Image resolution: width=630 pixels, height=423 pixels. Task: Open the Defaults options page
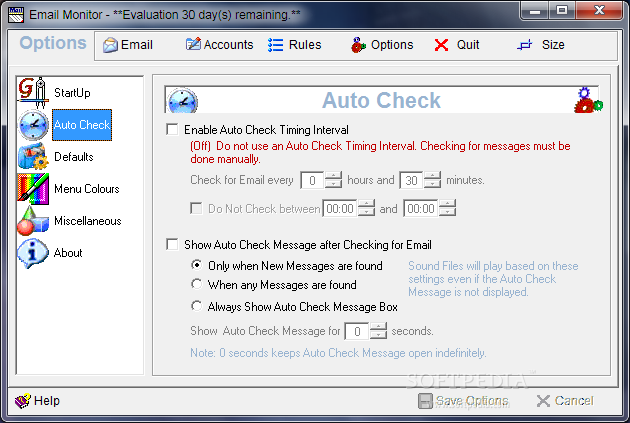[x=74, y=157]
